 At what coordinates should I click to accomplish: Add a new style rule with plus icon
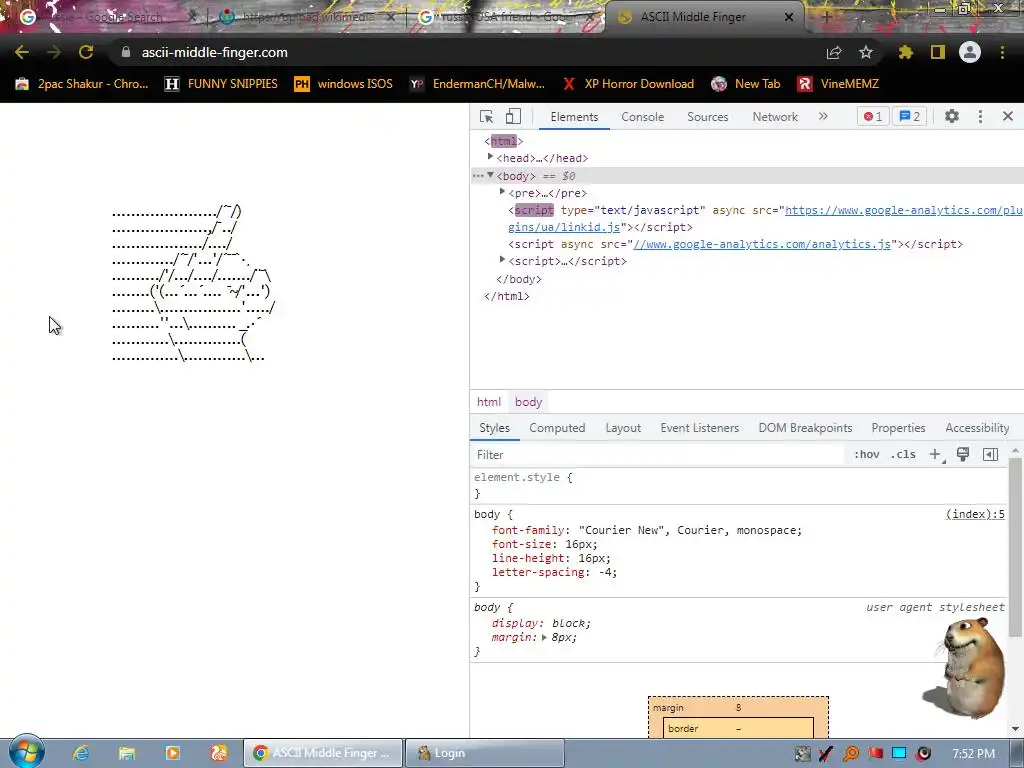click(x=935, y=455)
